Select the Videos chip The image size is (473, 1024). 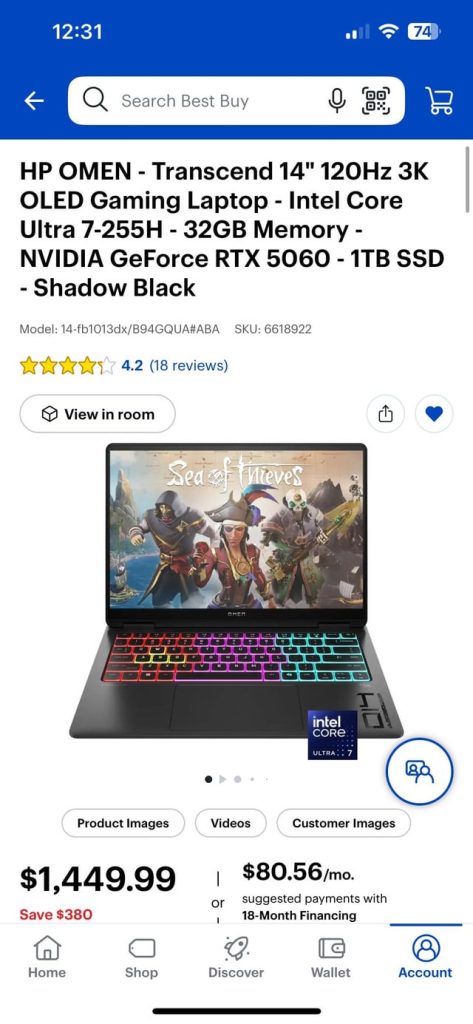coord(231,823)
